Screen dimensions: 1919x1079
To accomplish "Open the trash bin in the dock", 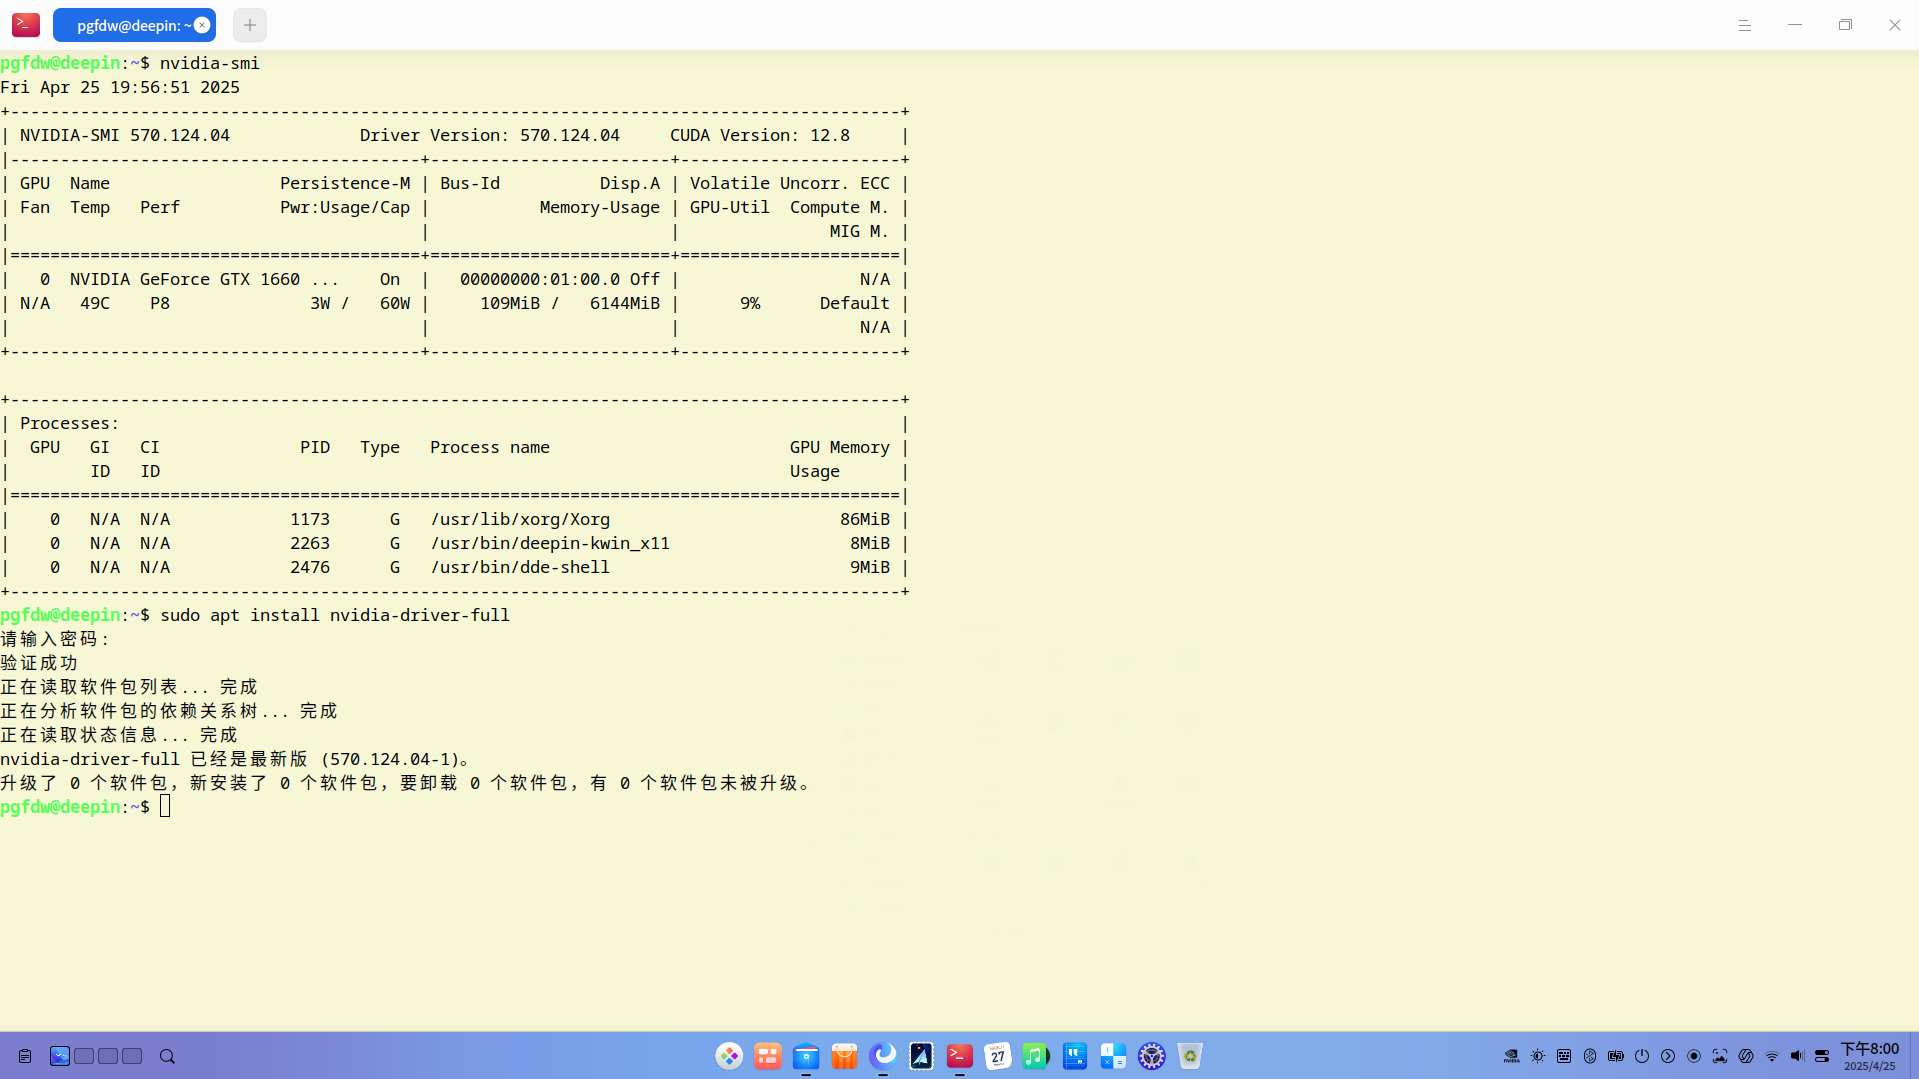I will [1190, 1056].
